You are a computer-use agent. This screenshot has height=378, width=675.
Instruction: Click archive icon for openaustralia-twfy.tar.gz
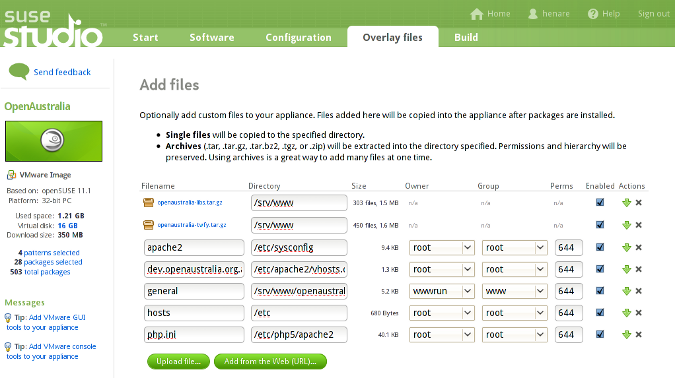point(148,225)
